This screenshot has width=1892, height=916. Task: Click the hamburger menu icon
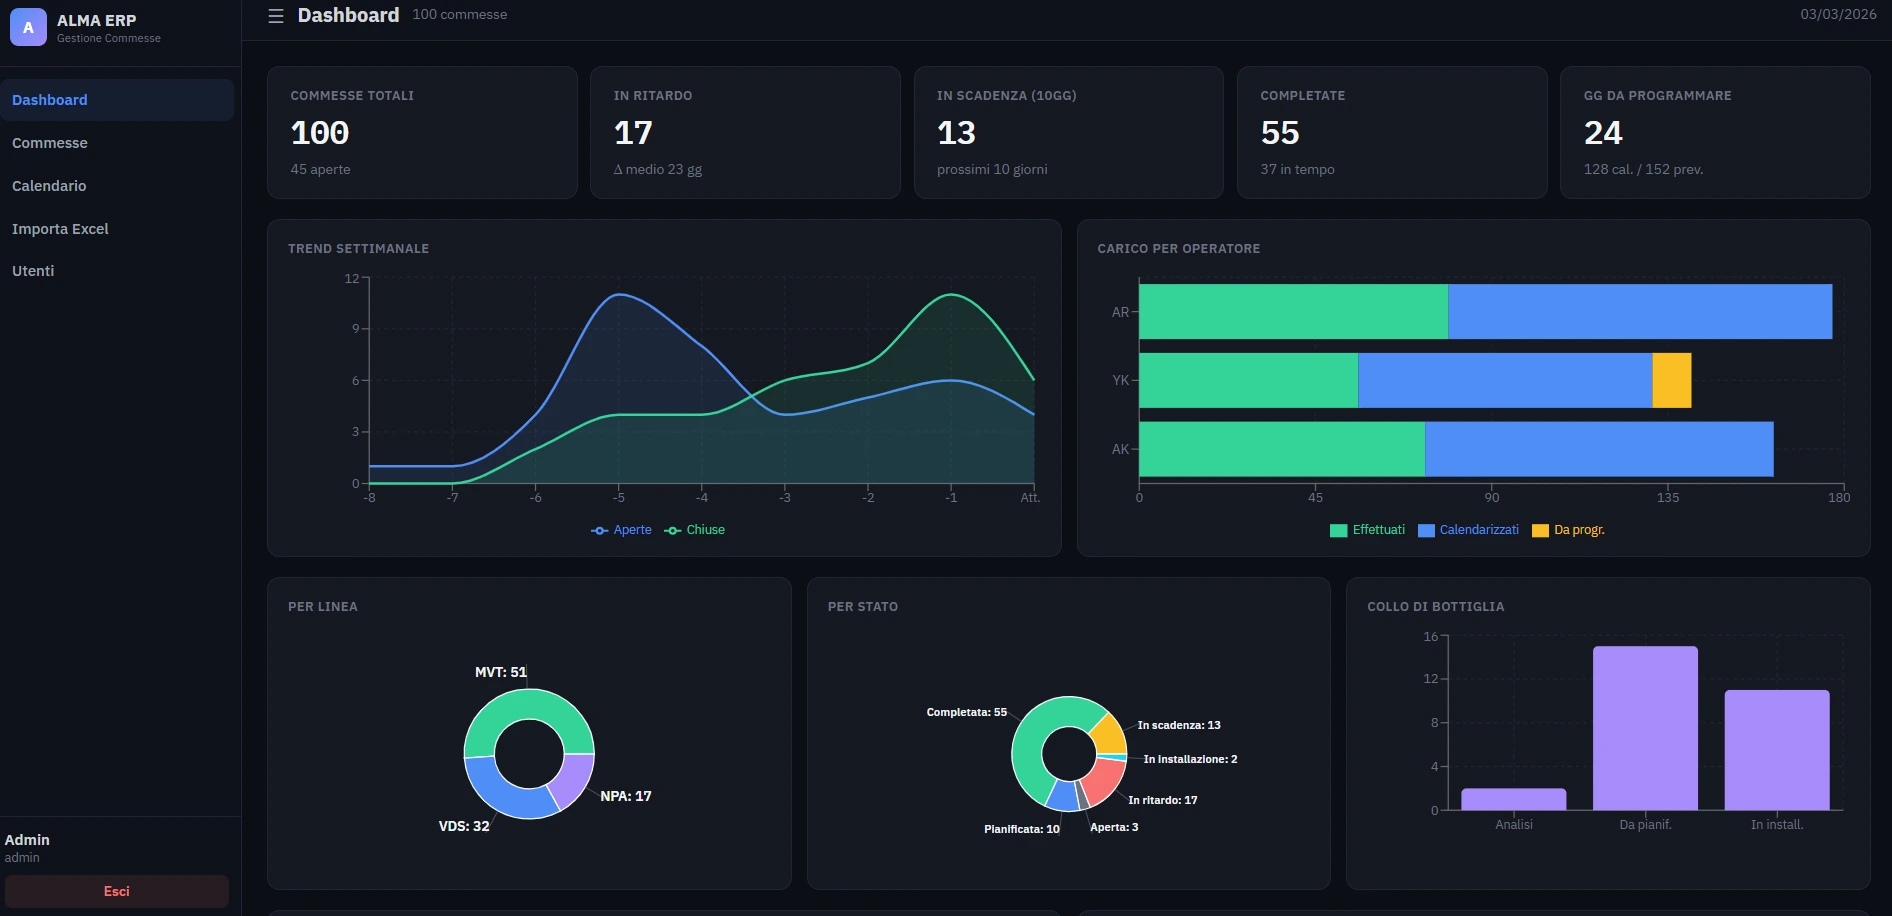(x=276, y=16)
